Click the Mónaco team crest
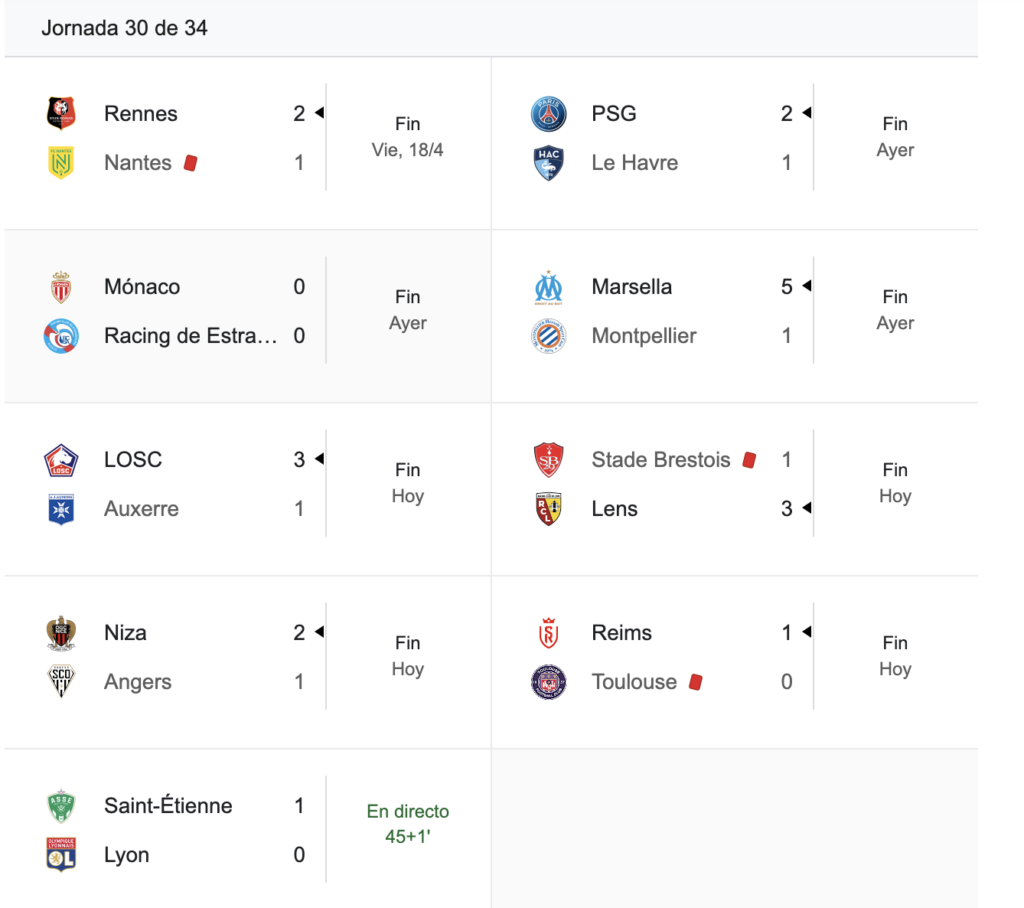Screen dimensions: 1024x908 click(x=61, y=287)
